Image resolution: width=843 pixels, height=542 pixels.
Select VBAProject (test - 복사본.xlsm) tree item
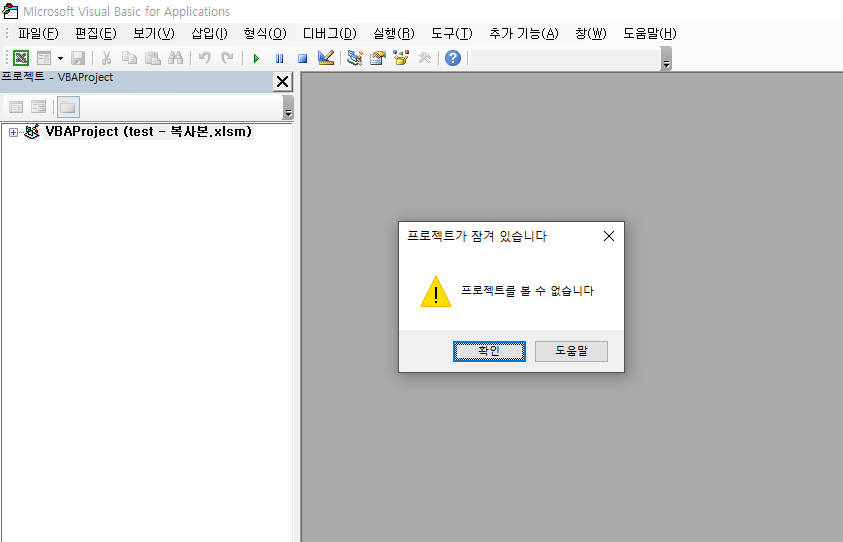(x=148, y=131)
